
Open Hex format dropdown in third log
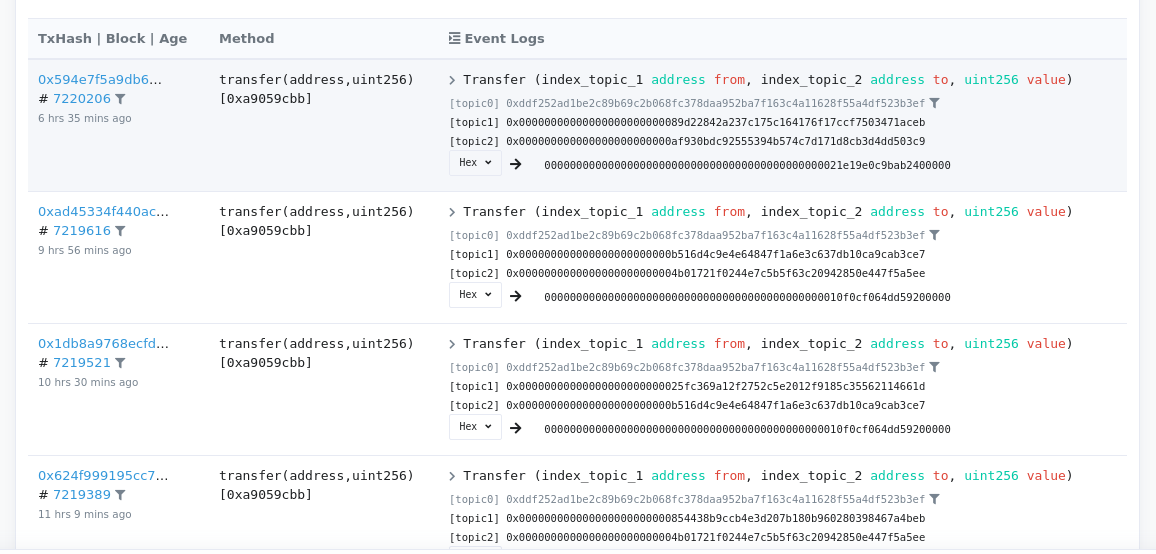click(475, 427)
